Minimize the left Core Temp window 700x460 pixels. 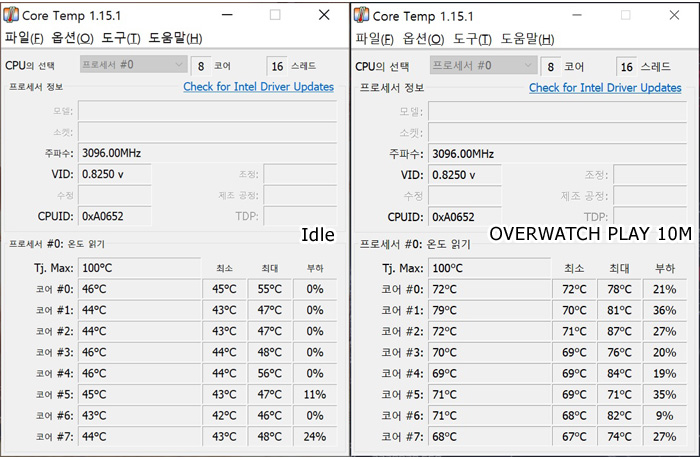point(227,15)
